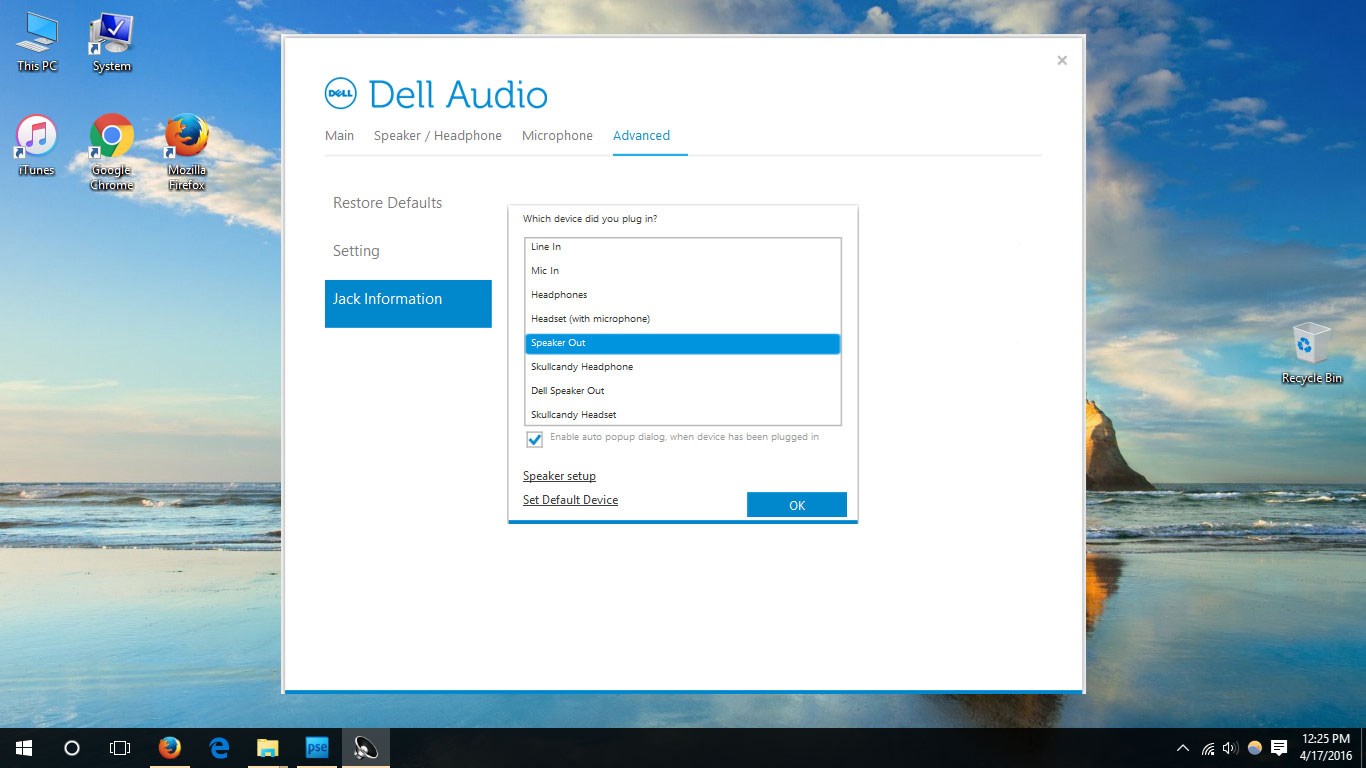Switch to the Microphone tab

point(557,135)
